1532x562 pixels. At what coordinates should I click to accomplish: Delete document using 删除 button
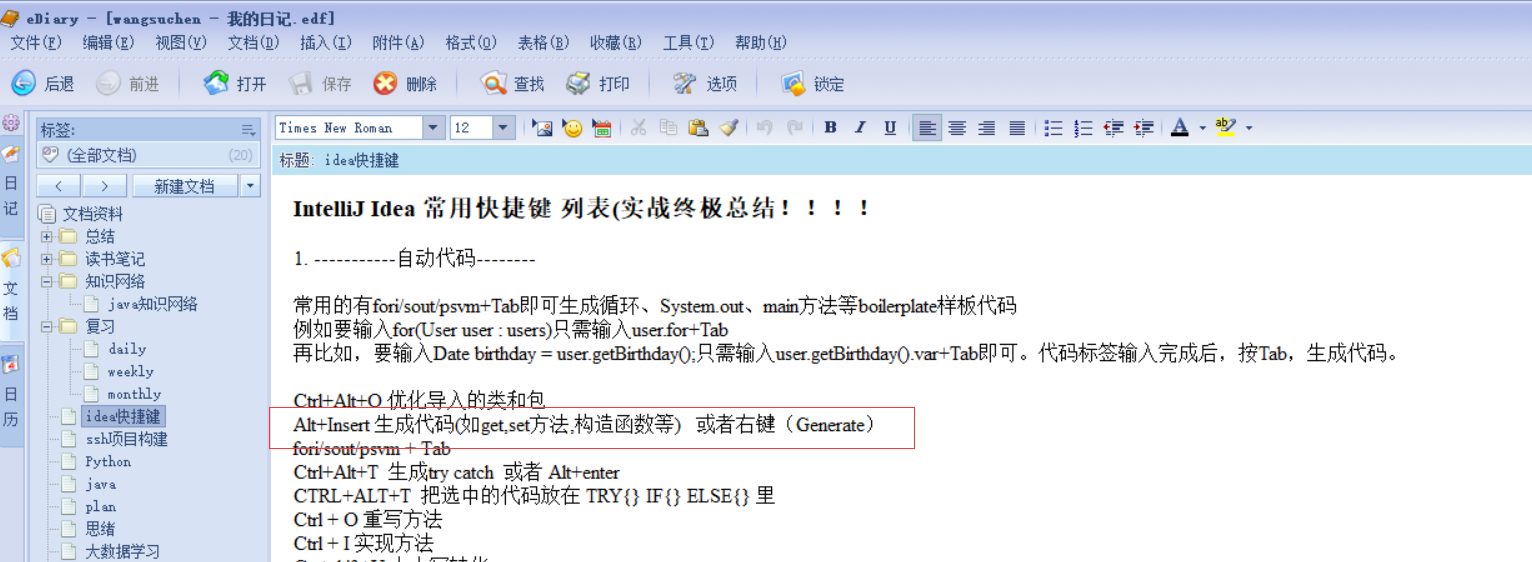[x=405, y=84]
